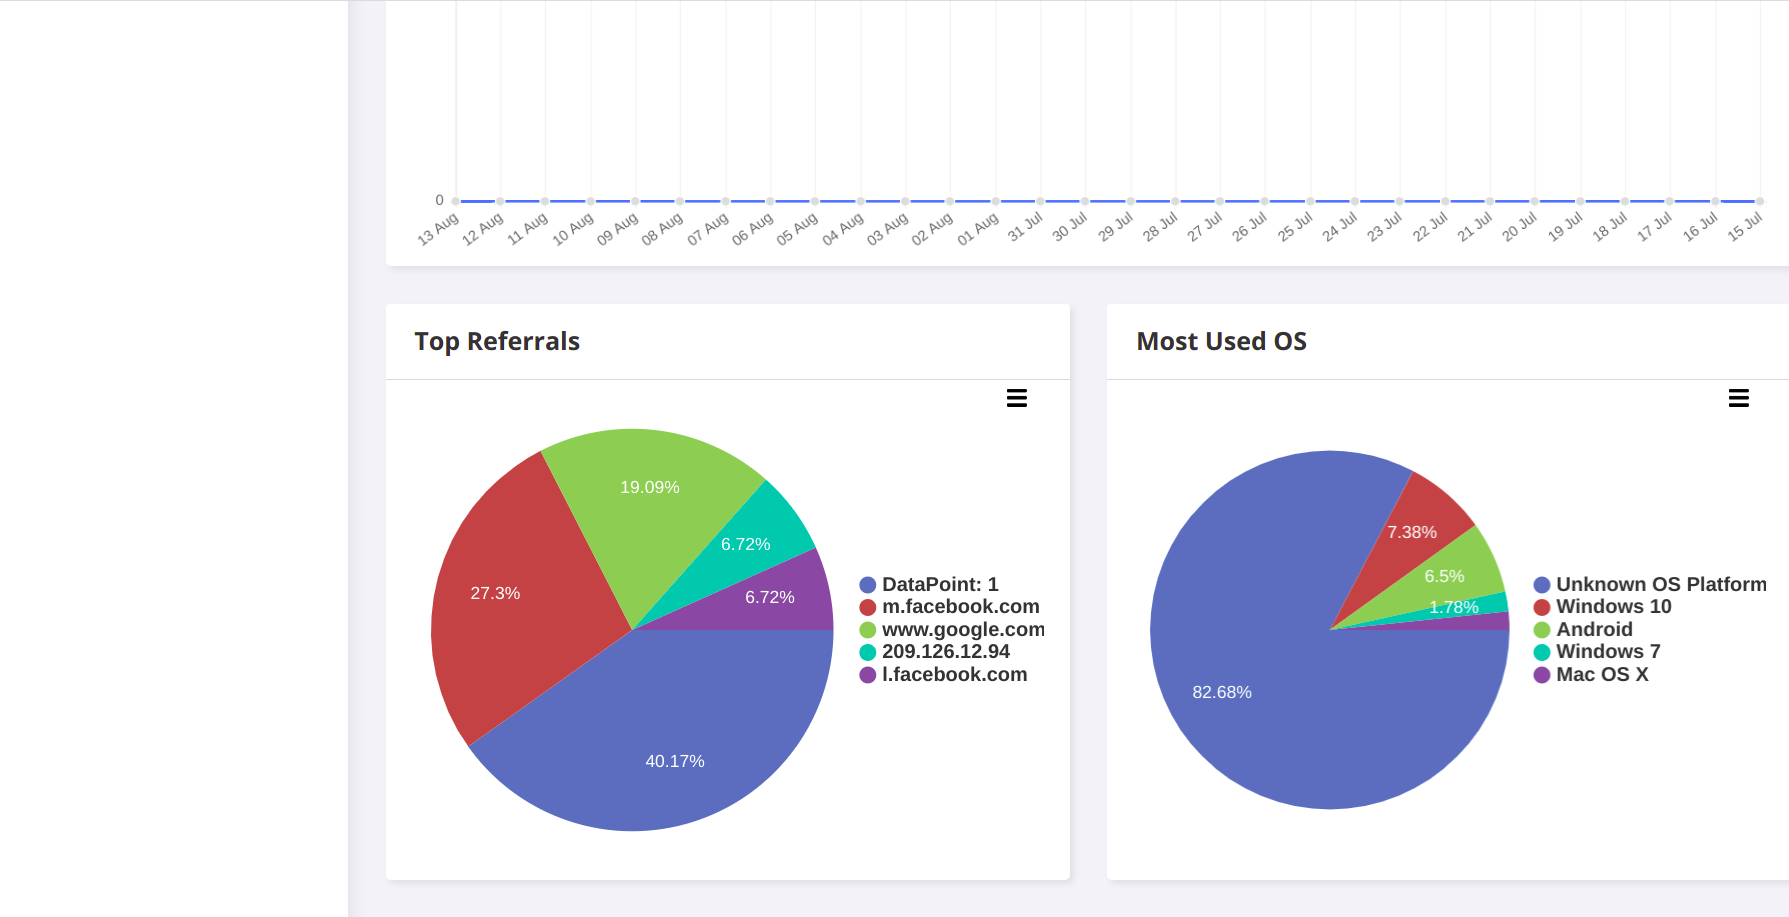This screenshot has width=1789, height=917.
Task: Toggle the www.google.com legend entry
Action: click(952, 629)
